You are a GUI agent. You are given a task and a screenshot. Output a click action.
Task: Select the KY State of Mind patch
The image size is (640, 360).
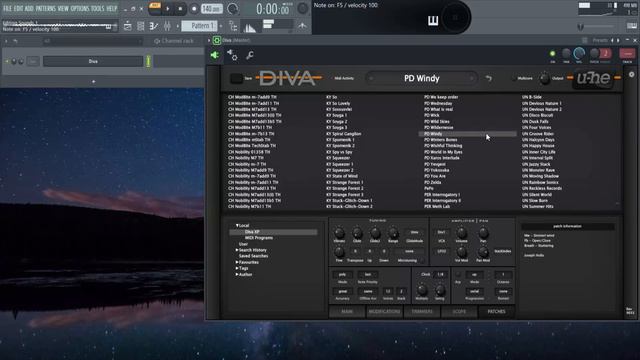pos(342,176)
